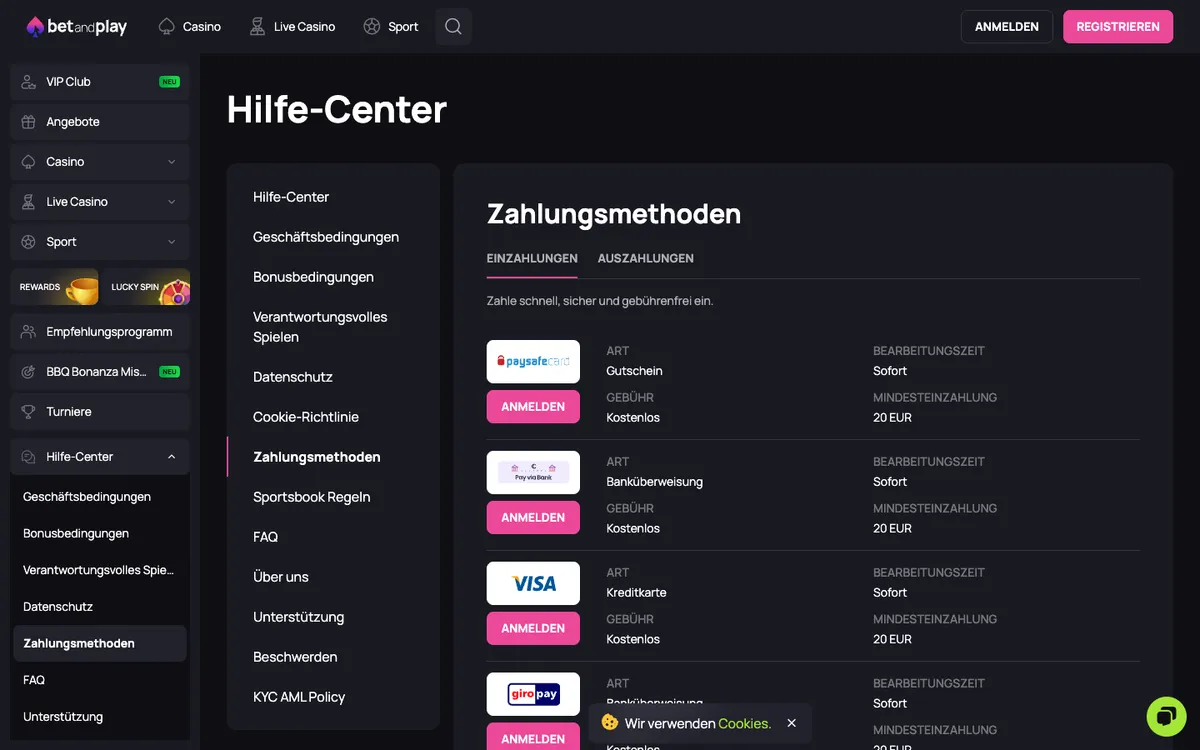Switch to the Auszahlungen tab

tap(646, 258)
